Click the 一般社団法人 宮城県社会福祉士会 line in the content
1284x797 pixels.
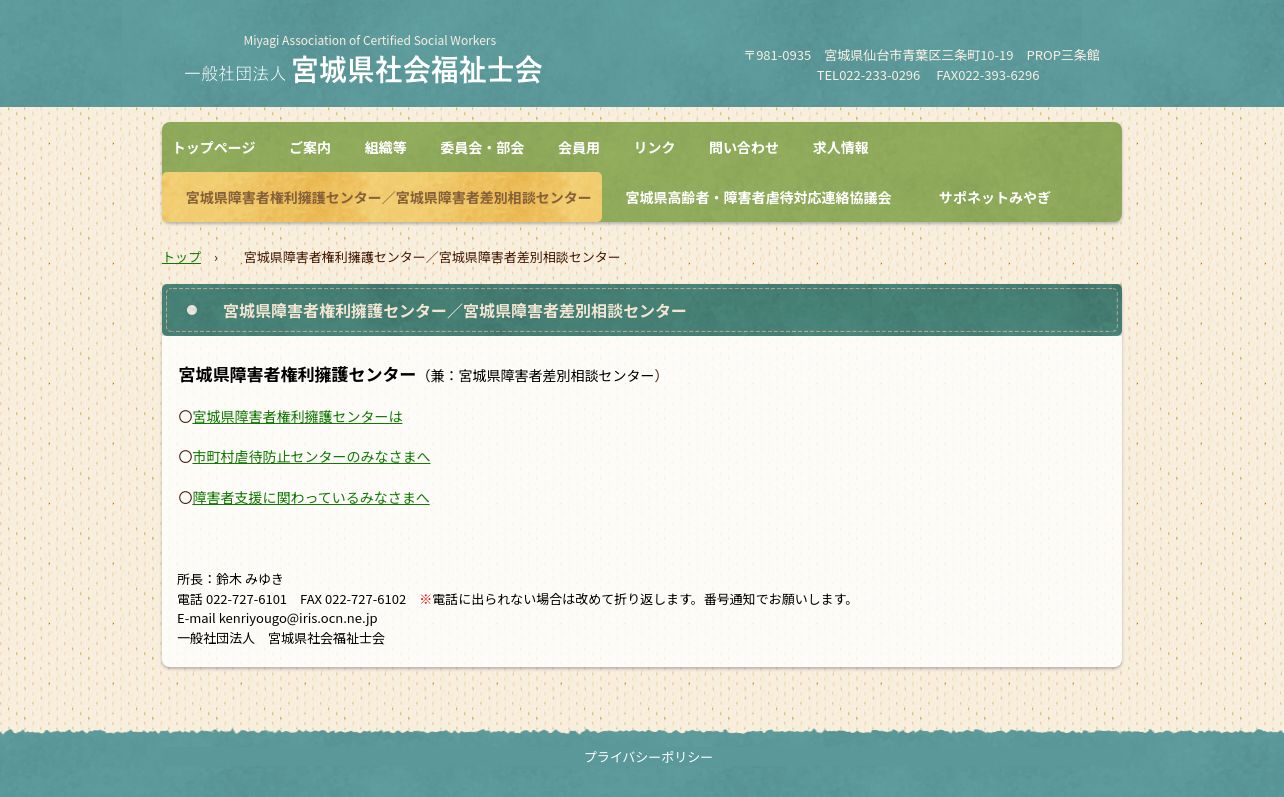click(281, 638)
